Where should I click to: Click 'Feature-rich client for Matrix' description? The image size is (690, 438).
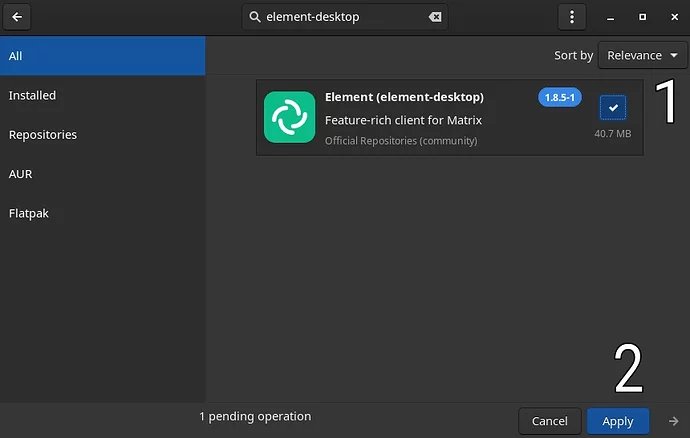403,120
